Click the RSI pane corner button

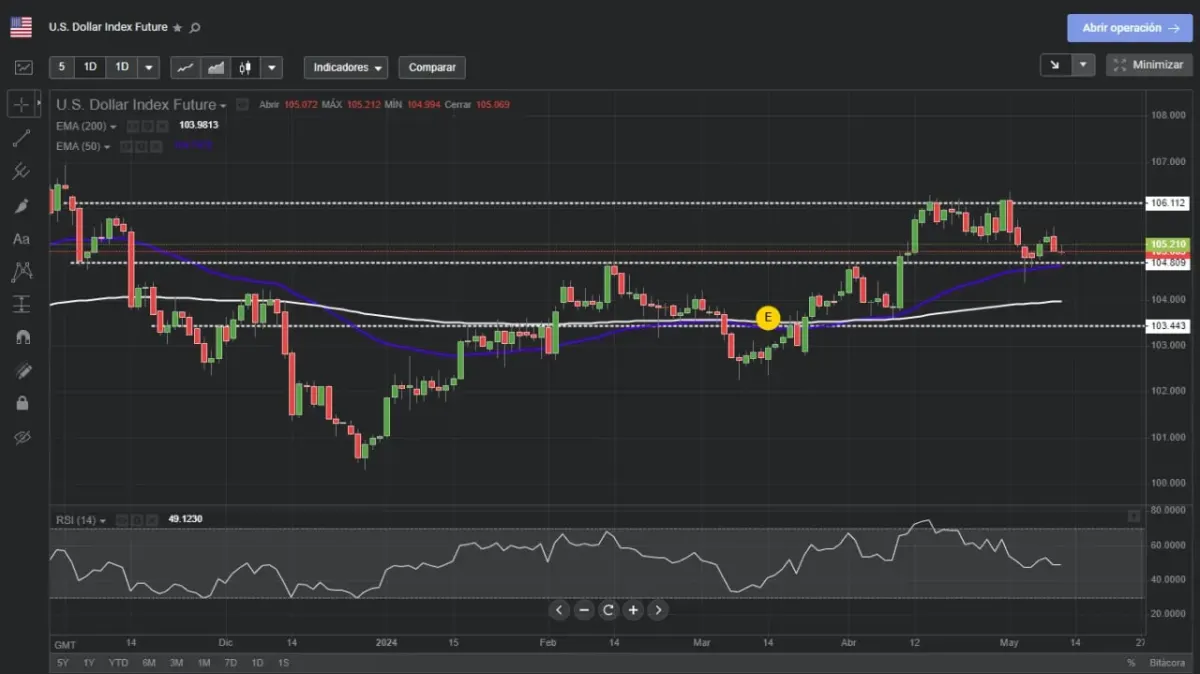click(1133, 516)
